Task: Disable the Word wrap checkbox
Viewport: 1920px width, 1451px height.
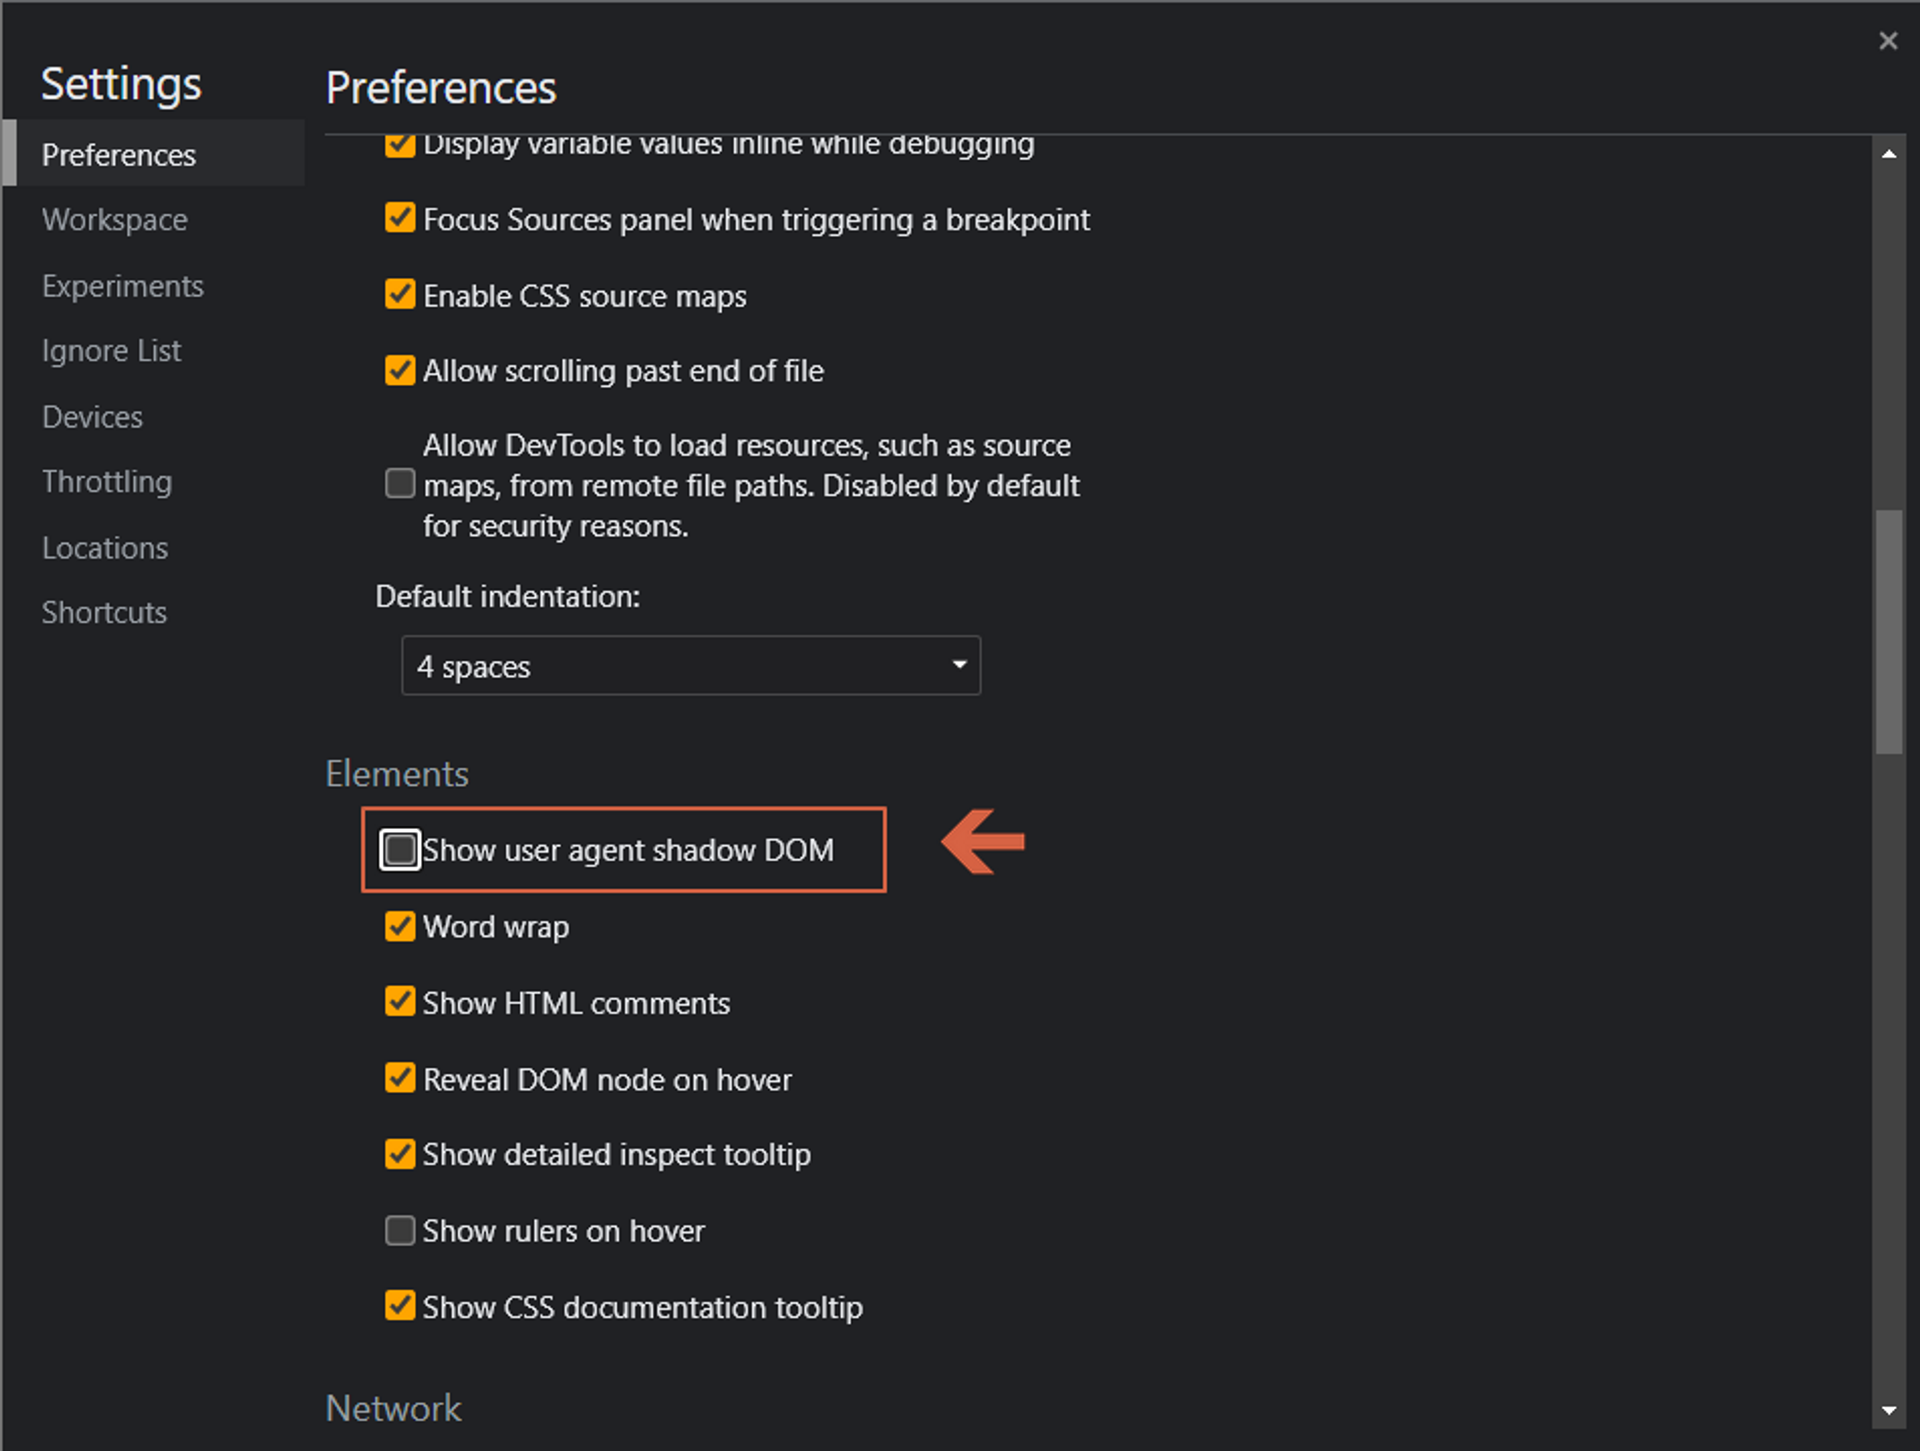Action: pyautogui.click(x=400, y=926)
